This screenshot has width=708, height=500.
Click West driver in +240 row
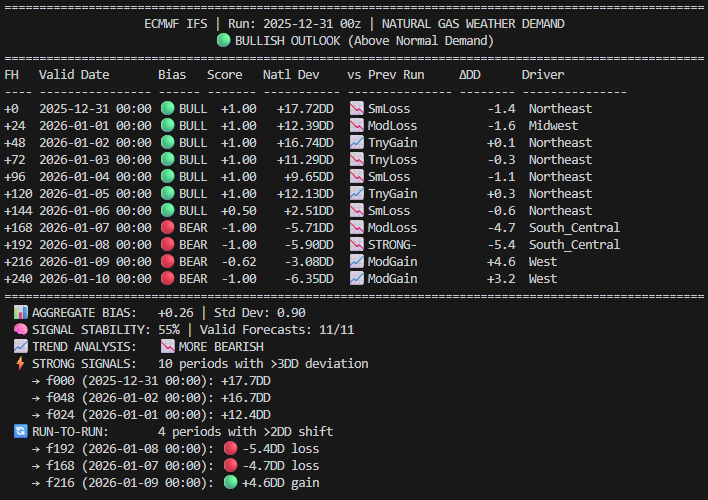pos(543,278)
